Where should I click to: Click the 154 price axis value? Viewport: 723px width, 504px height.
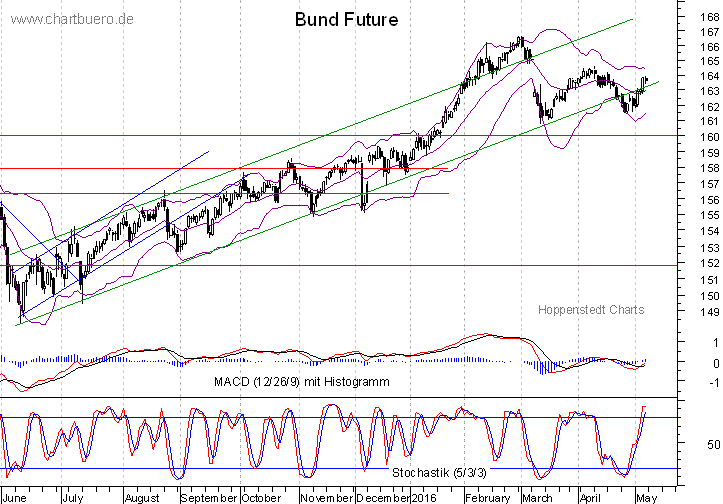click(x=709, y=231)
